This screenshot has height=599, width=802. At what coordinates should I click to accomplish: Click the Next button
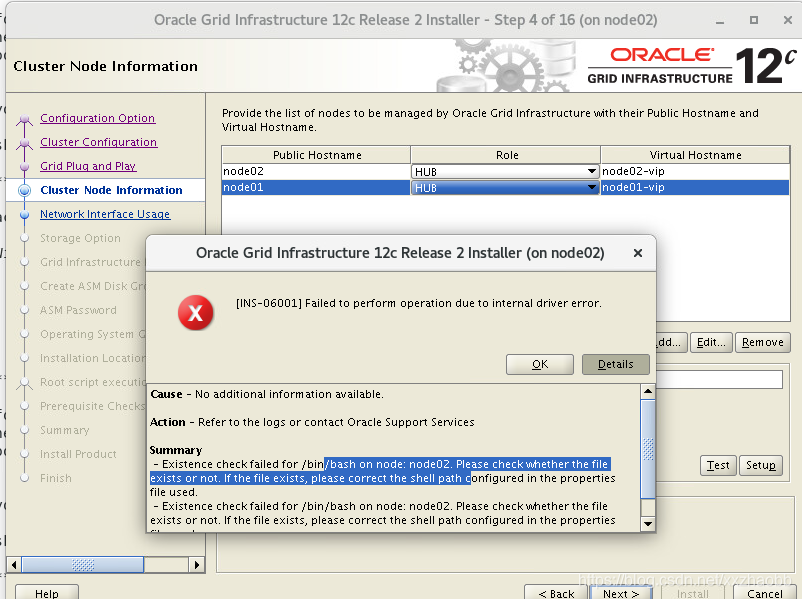(621, 592)
